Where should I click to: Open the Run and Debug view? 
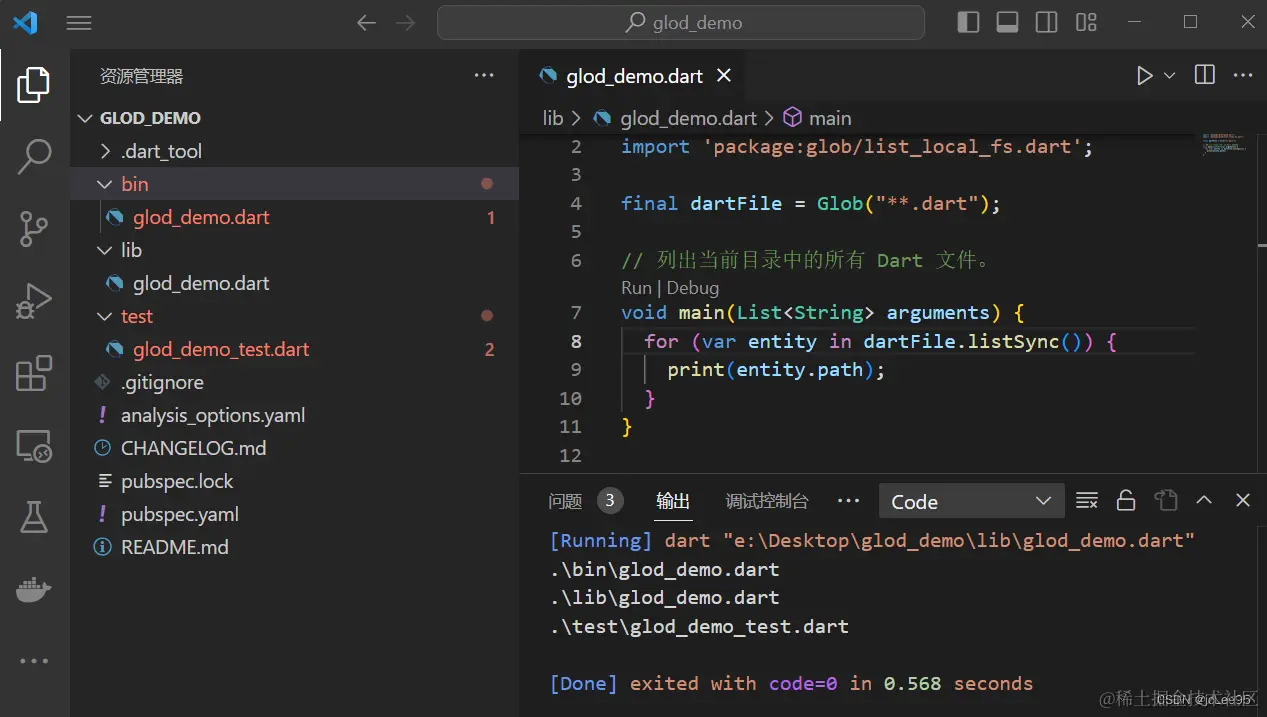click(x=34, y=301)
